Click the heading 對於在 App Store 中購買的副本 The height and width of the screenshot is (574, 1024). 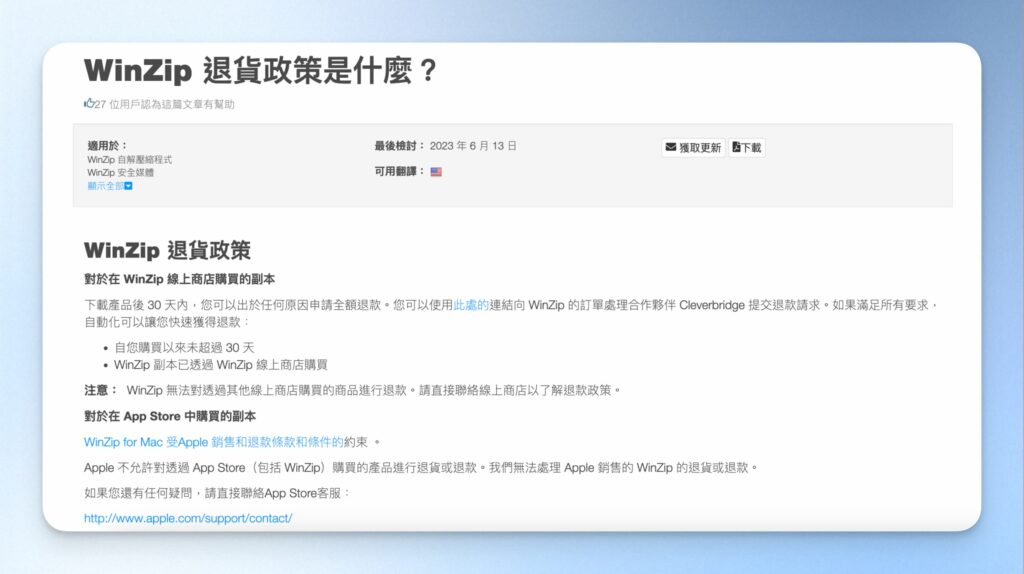[170, 417]
